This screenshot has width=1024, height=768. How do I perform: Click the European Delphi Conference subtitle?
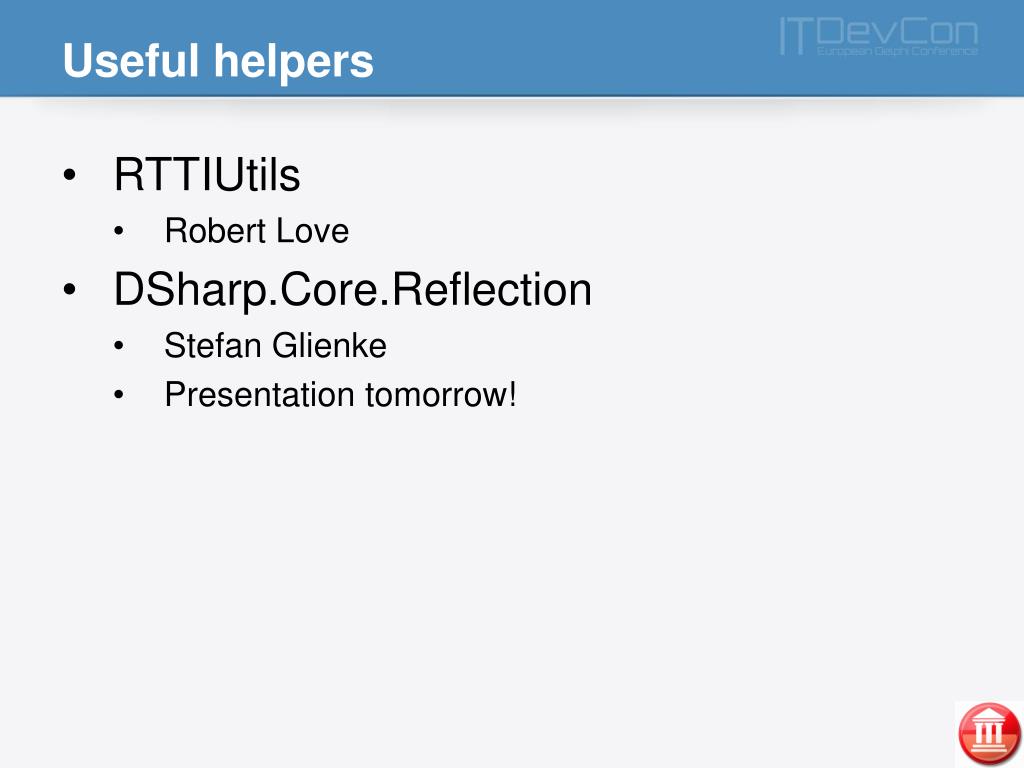click(x=897, y=51)
